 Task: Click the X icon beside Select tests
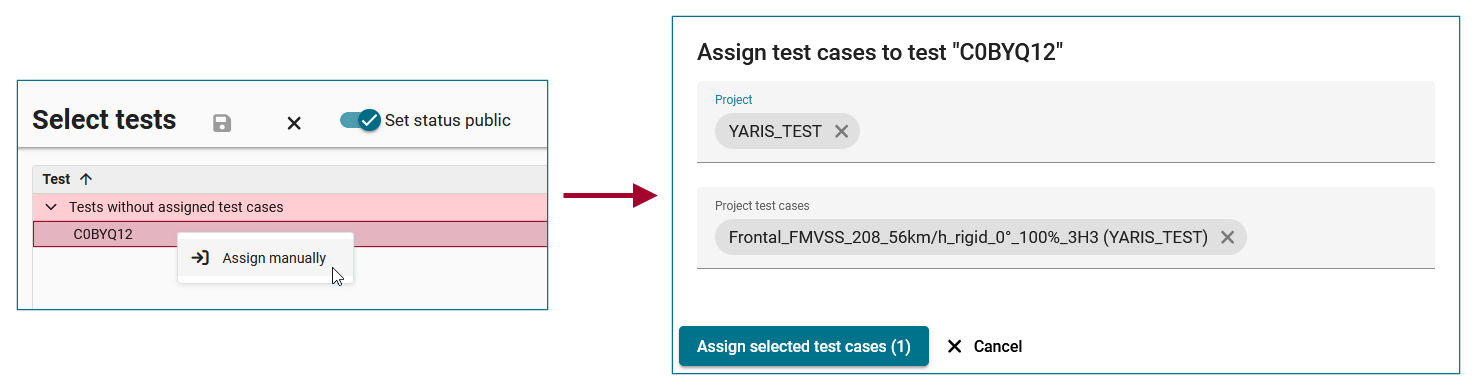(x=294, y=123)
